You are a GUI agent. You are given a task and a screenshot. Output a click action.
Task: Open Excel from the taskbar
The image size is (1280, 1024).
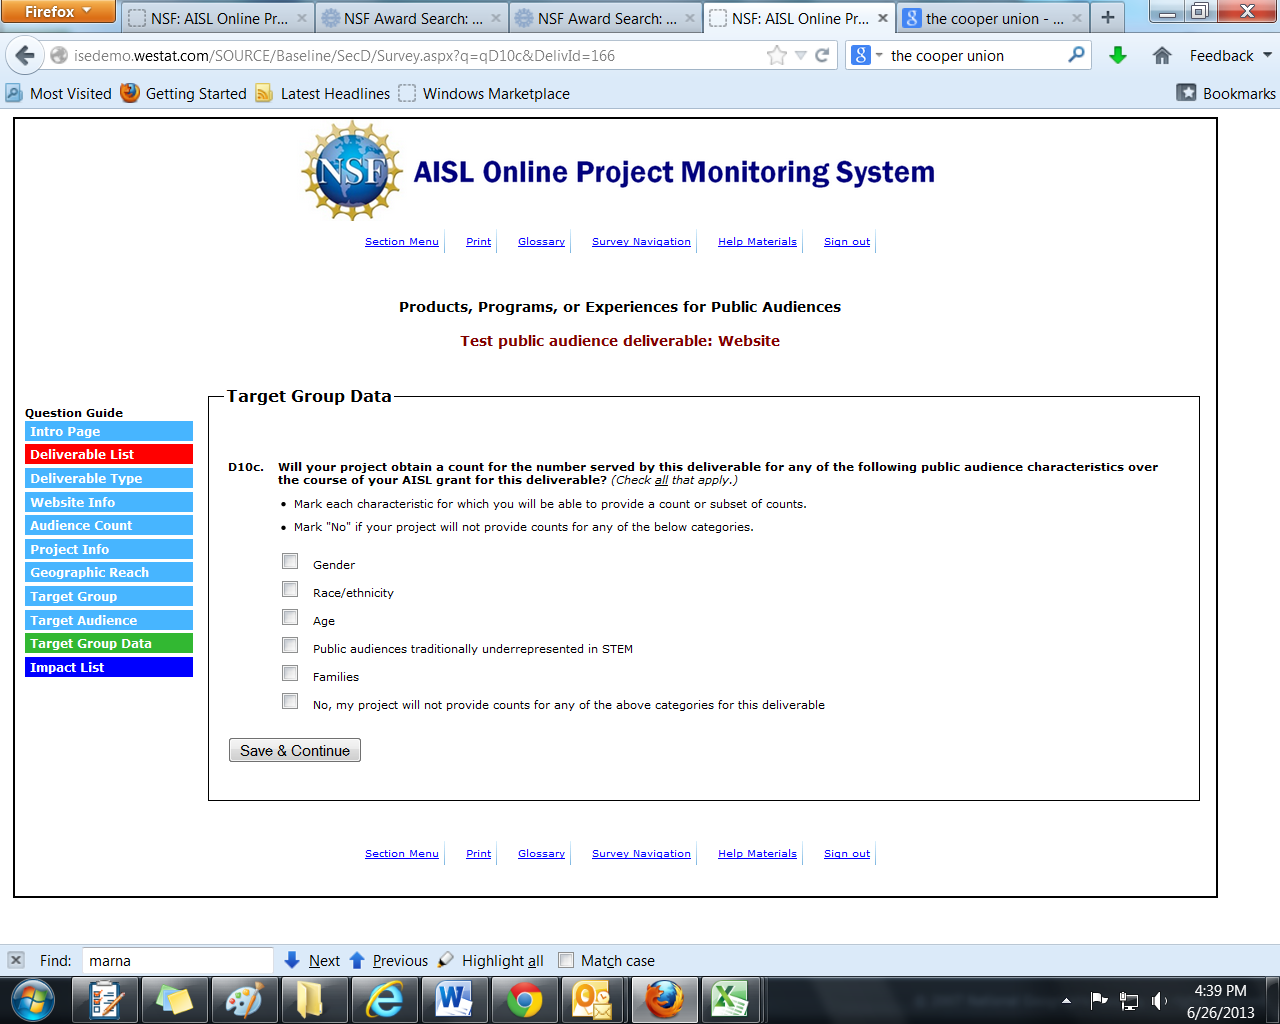pos(731,1000)
